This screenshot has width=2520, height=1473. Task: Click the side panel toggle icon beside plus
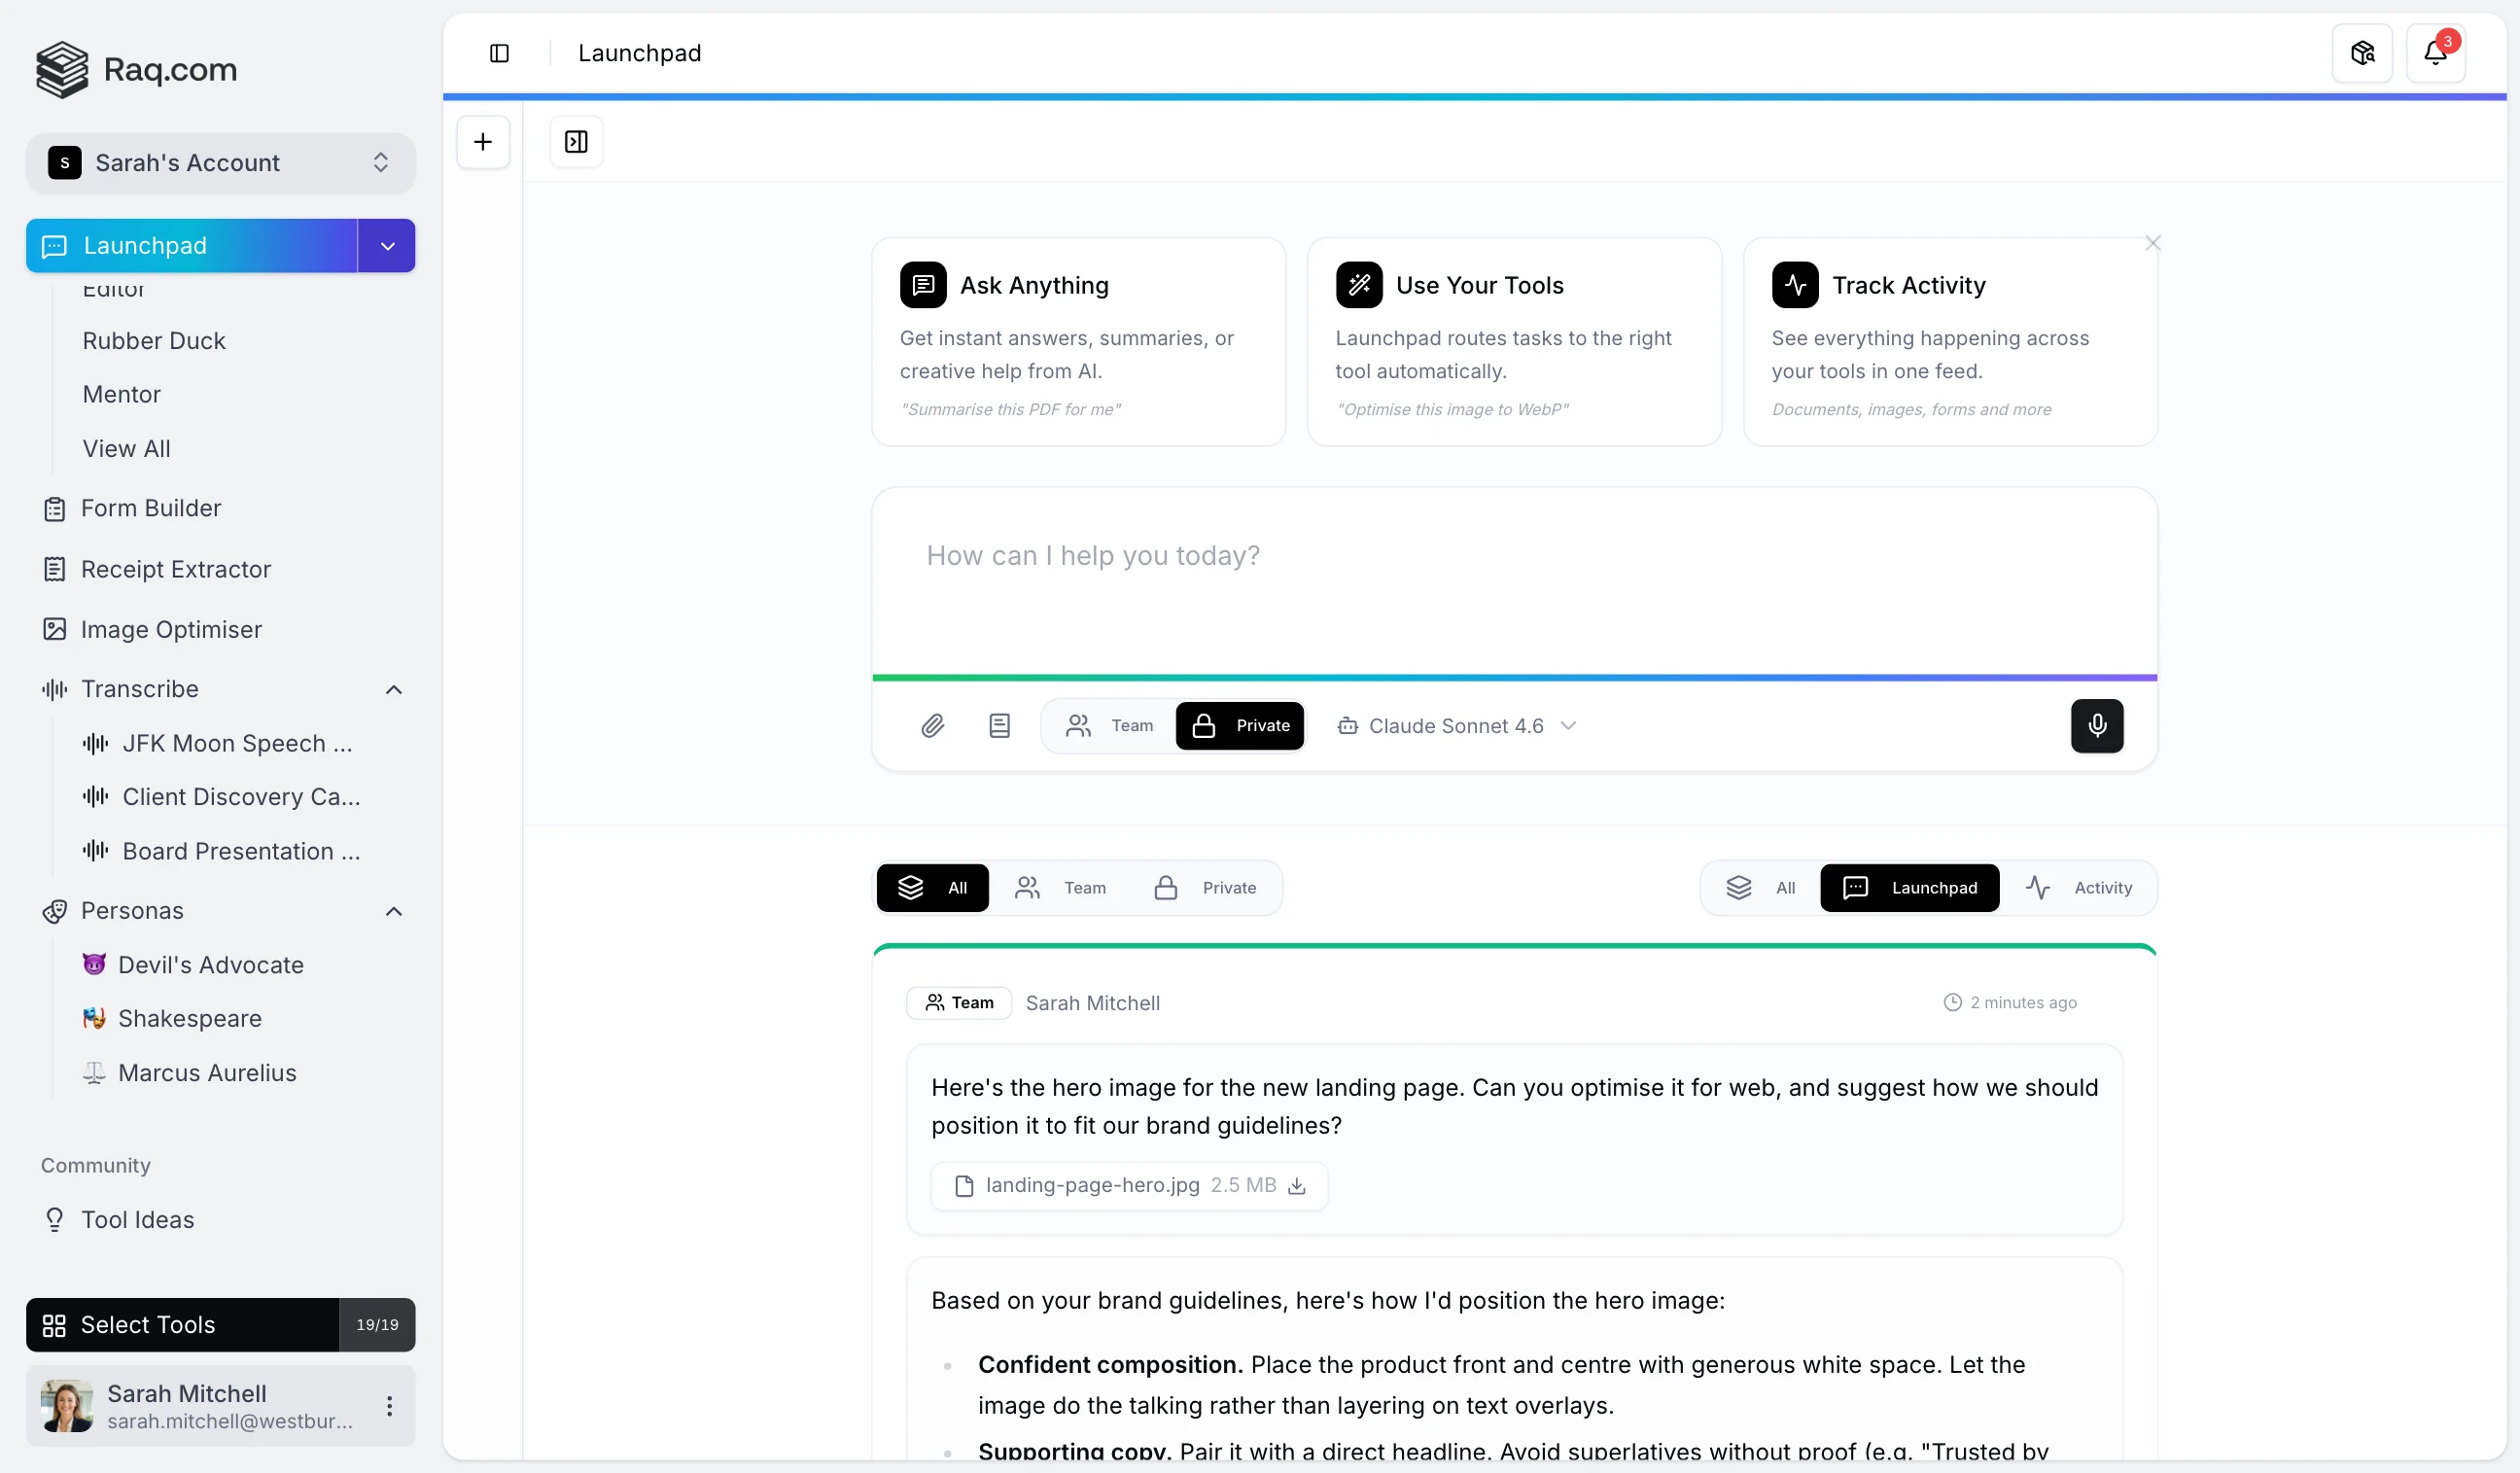(576, 141)
